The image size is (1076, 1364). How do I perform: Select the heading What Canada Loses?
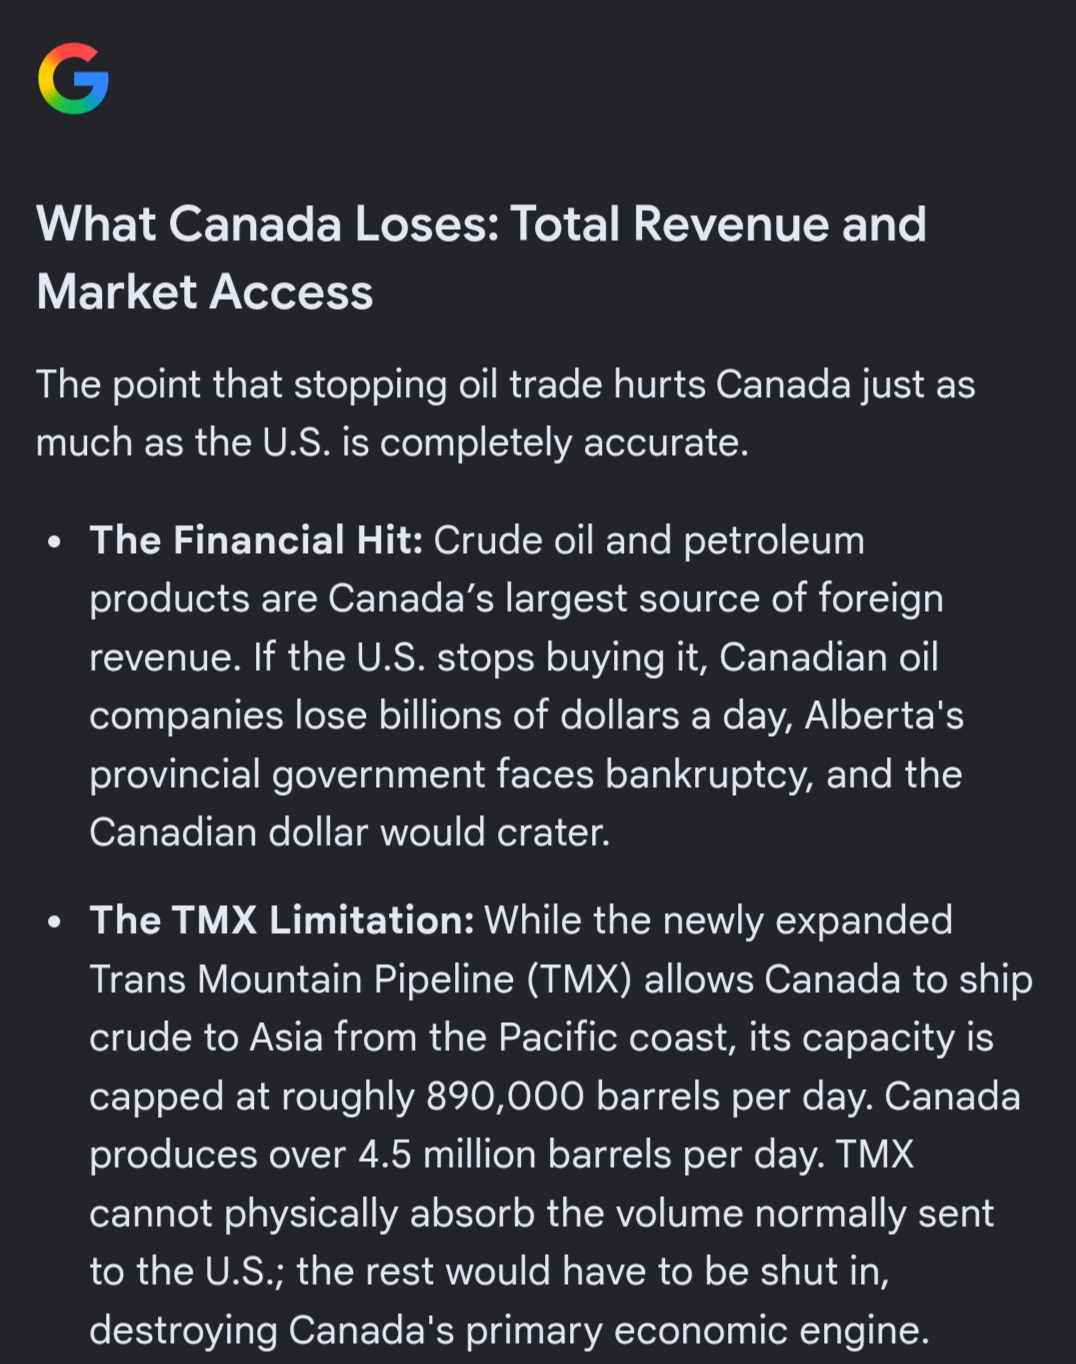click(x=267, y=224)
